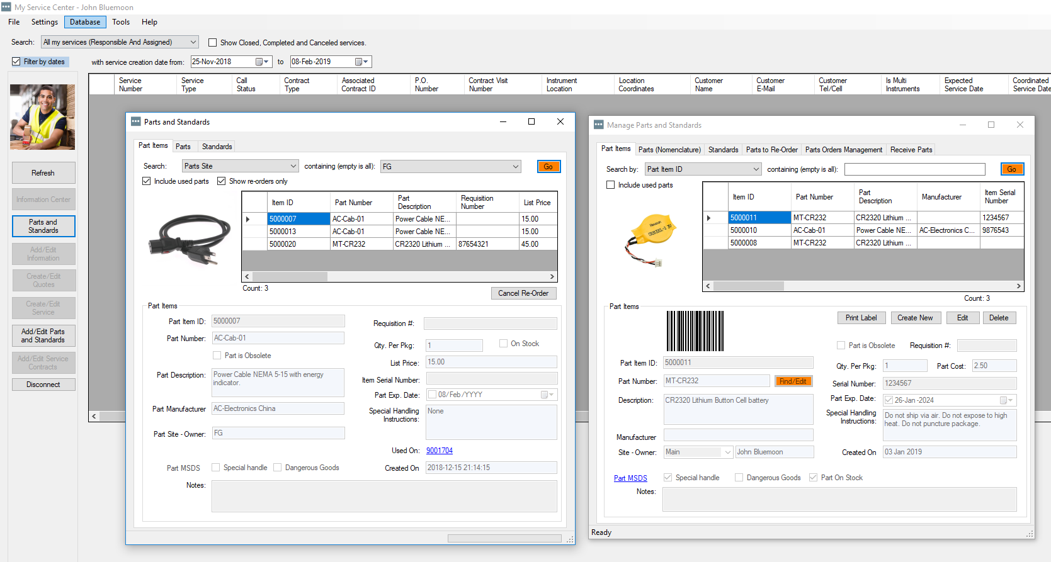Click the Notes field in Parts and Standards
1051x562 pixels.
[384, 496]
